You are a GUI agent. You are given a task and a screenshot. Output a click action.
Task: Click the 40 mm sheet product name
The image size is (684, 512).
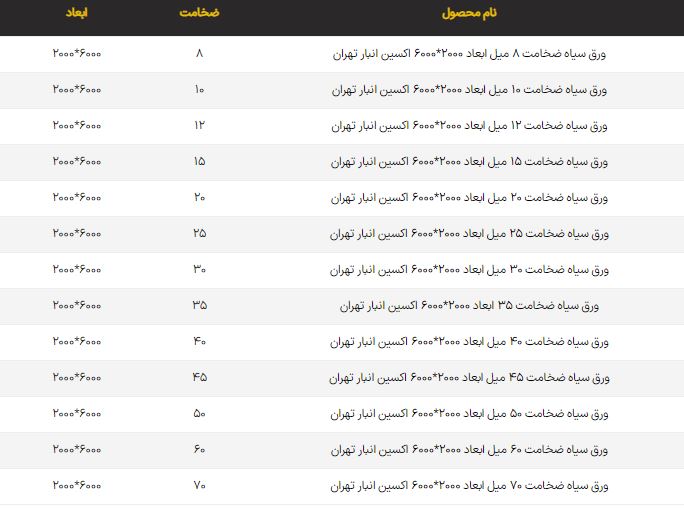[468, 342]
